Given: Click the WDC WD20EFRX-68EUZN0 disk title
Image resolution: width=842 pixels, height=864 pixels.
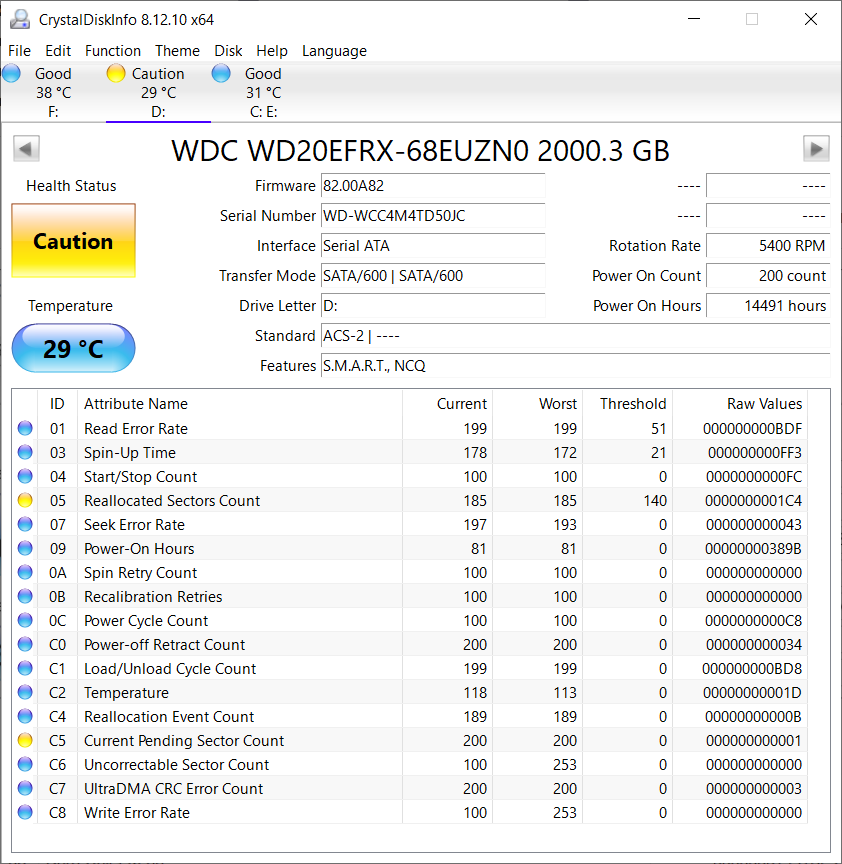Looking at the screenshot, I should click(x=420, y=150).
